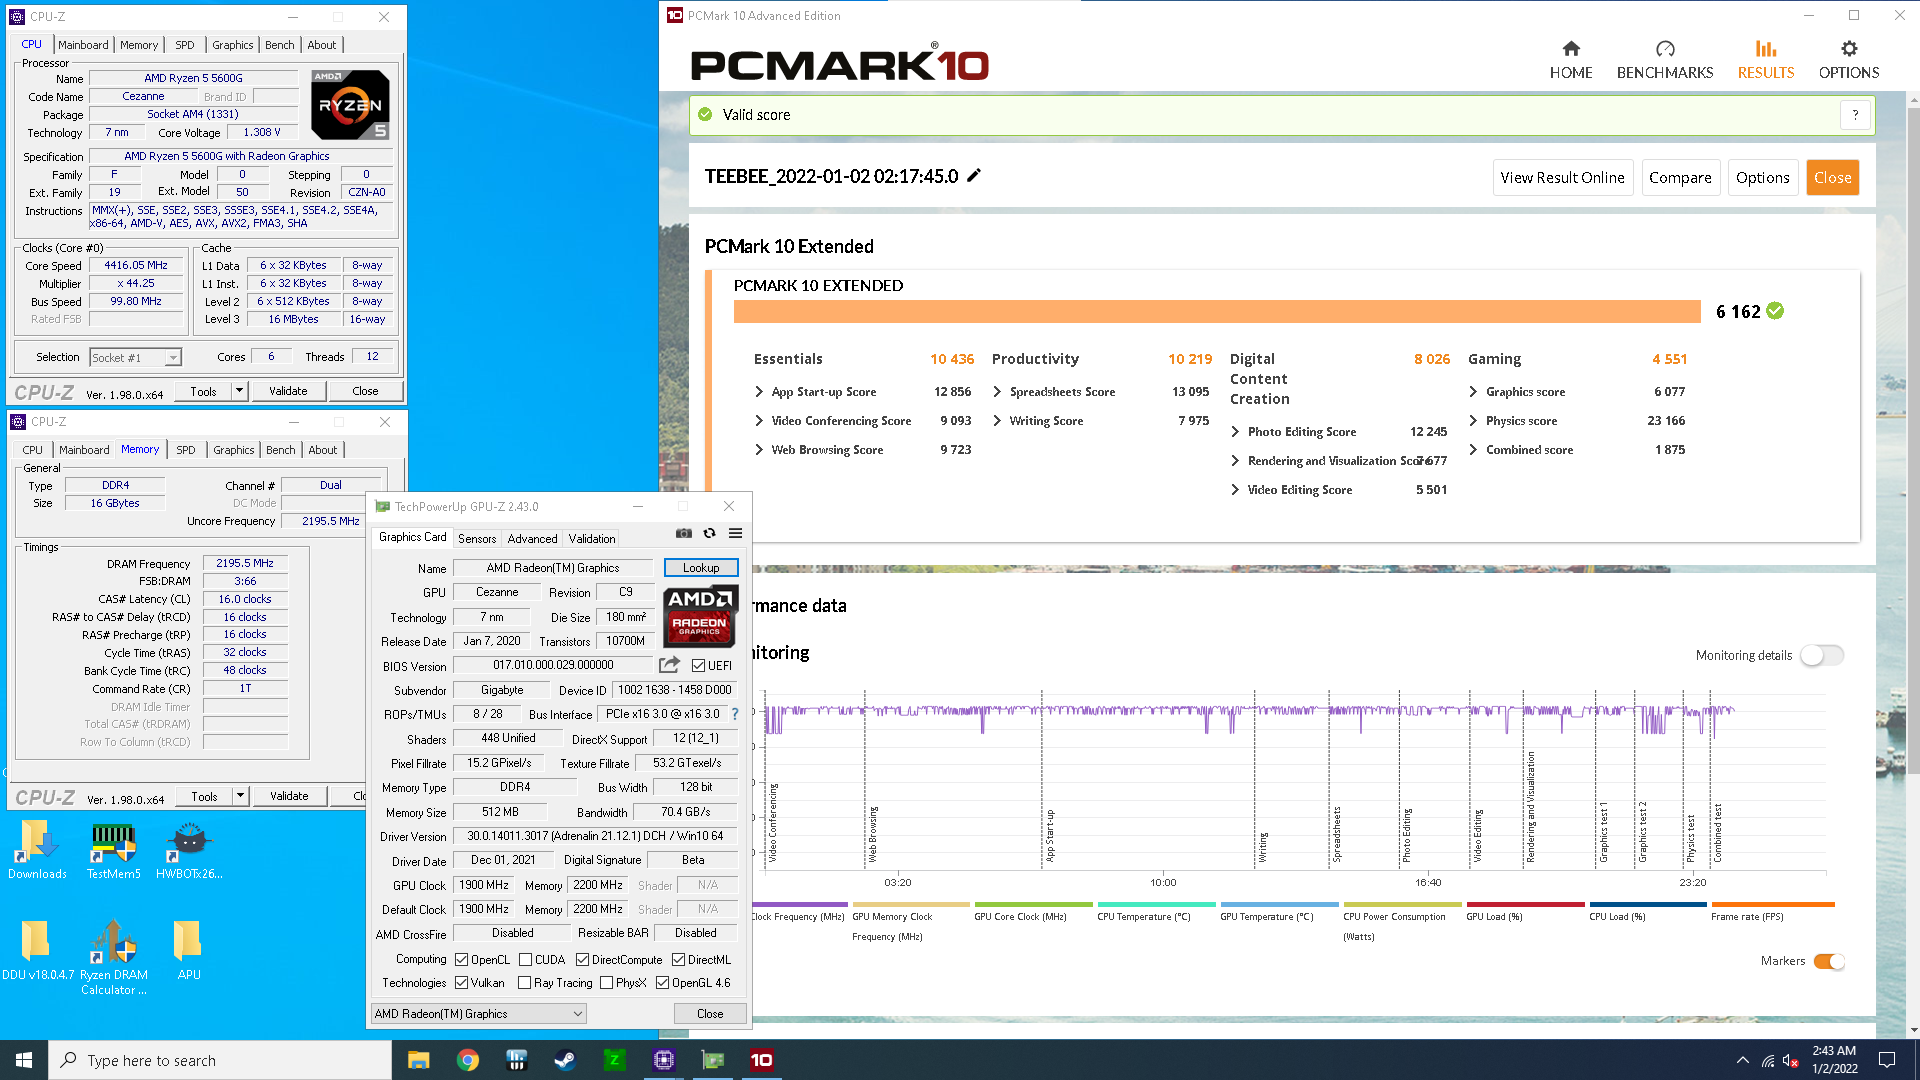
Task: Switch to SPD tab in top CPU-Z
Action: pyautogui.click(x=185, y=45)
